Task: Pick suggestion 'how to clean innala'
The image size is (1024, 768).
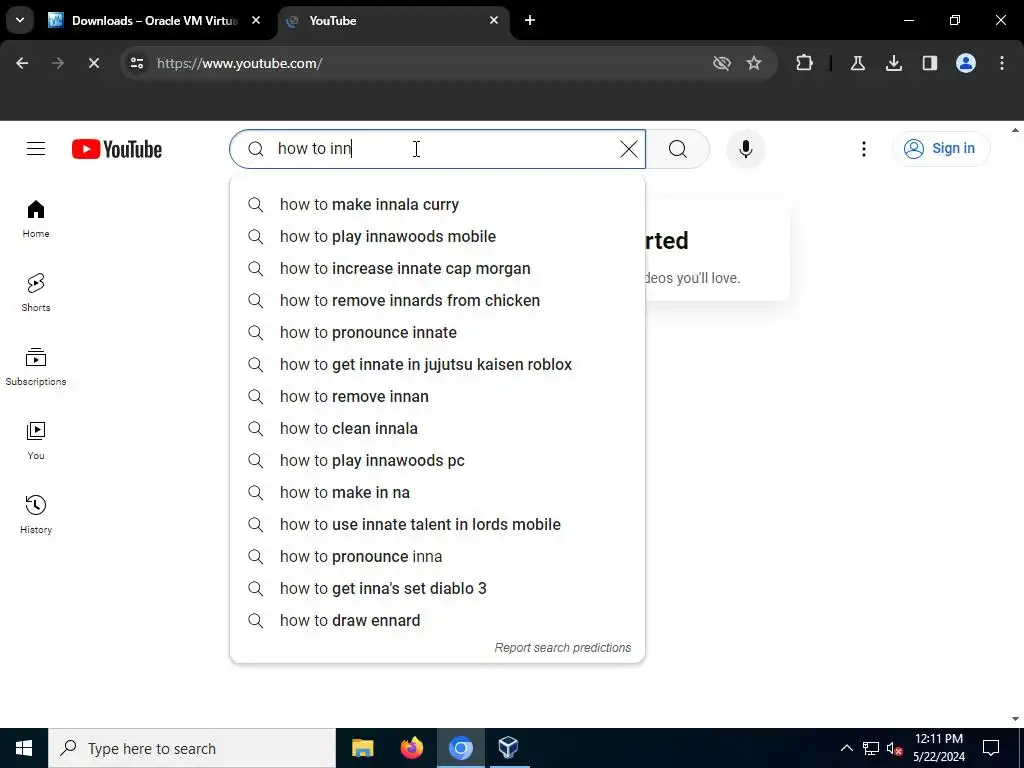Action: point(437,428)
